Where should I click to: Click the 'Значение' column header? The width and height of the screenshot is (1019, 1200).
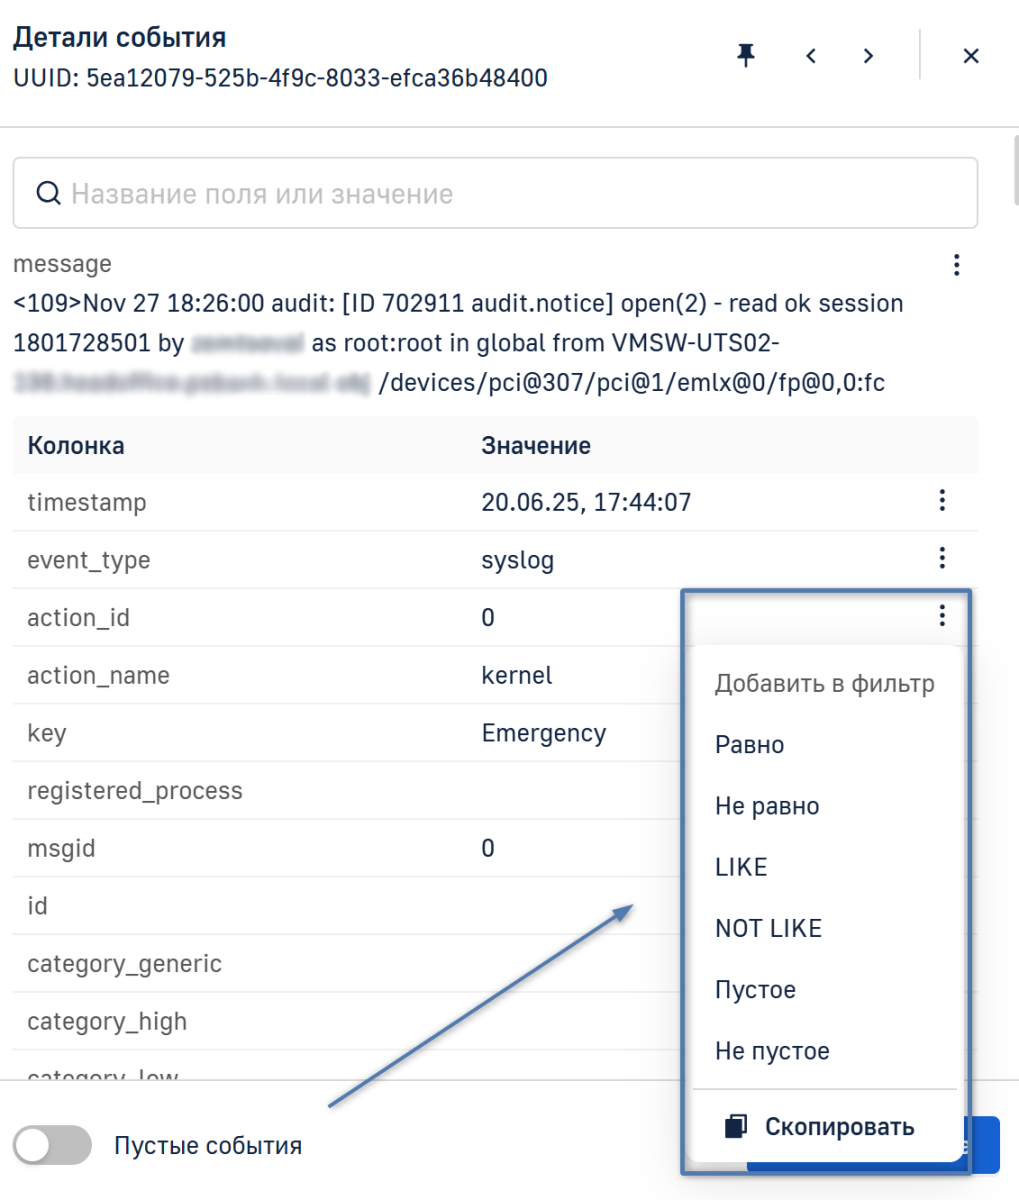tap(536, 446)
